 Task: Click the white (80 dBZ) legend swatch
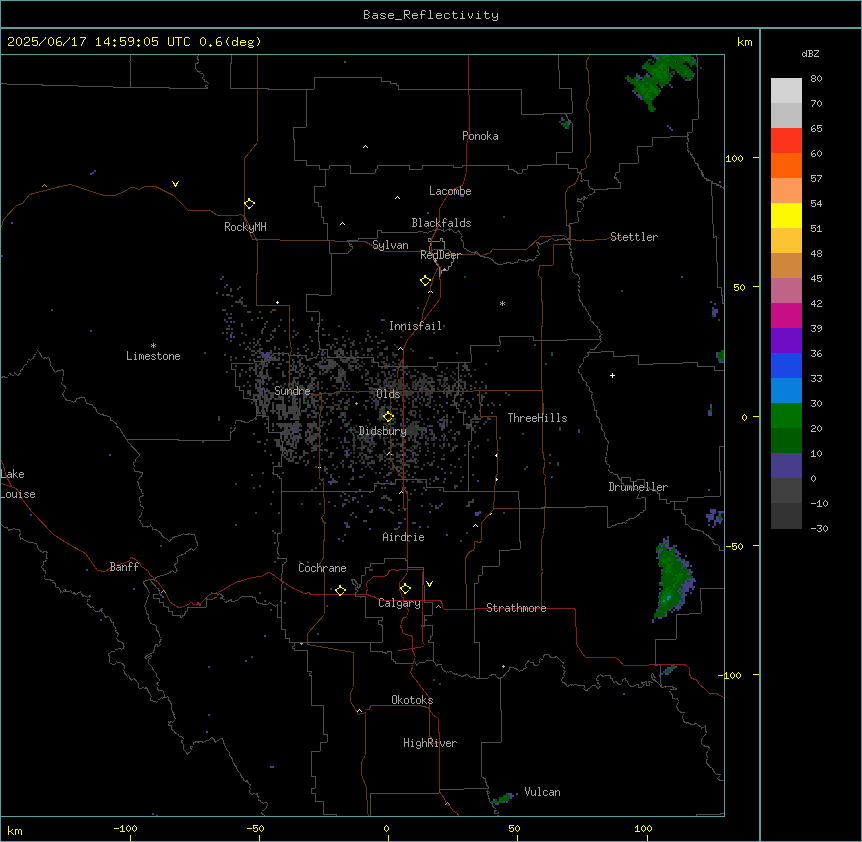[786, 90]
